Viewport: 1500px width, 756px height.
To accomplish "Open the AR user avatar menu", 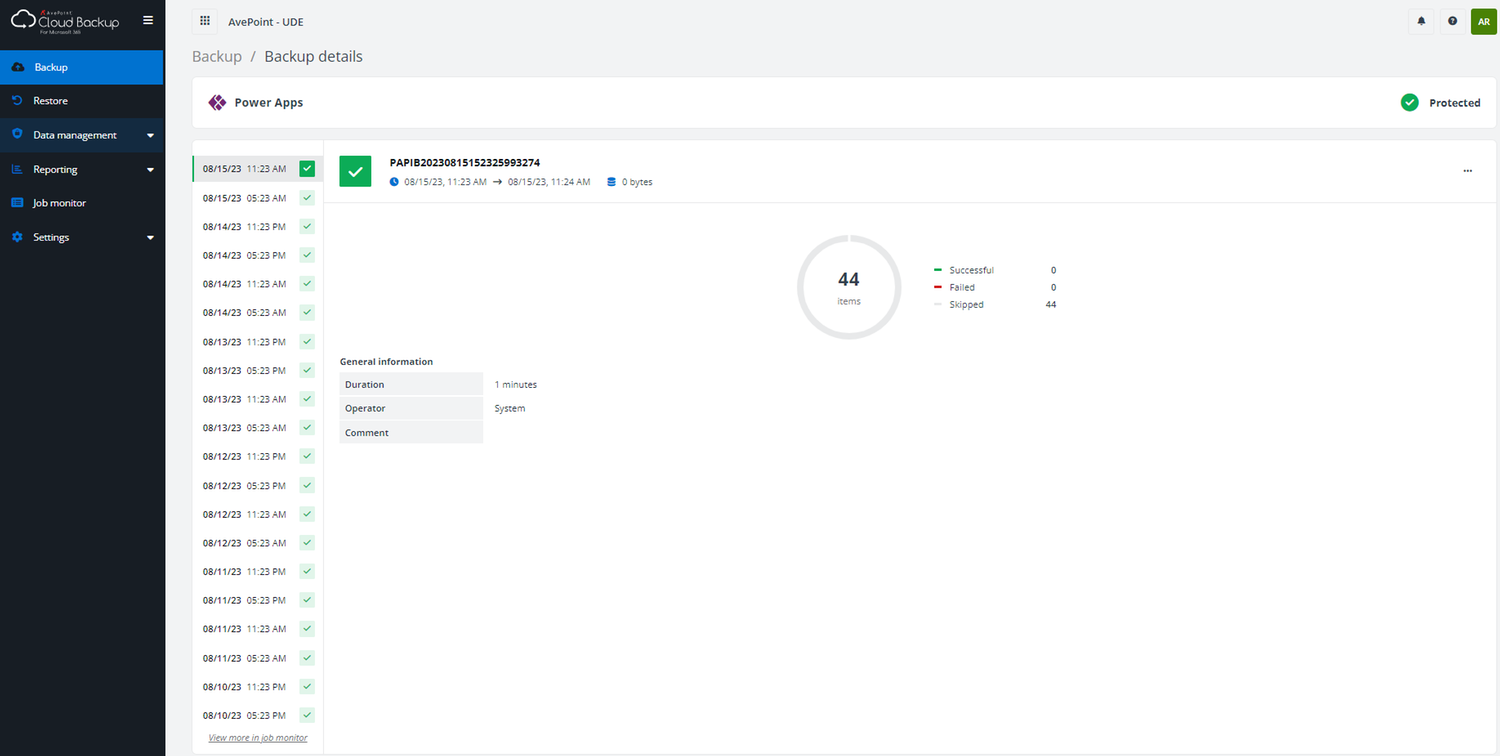I will (x=1483, y=21).
